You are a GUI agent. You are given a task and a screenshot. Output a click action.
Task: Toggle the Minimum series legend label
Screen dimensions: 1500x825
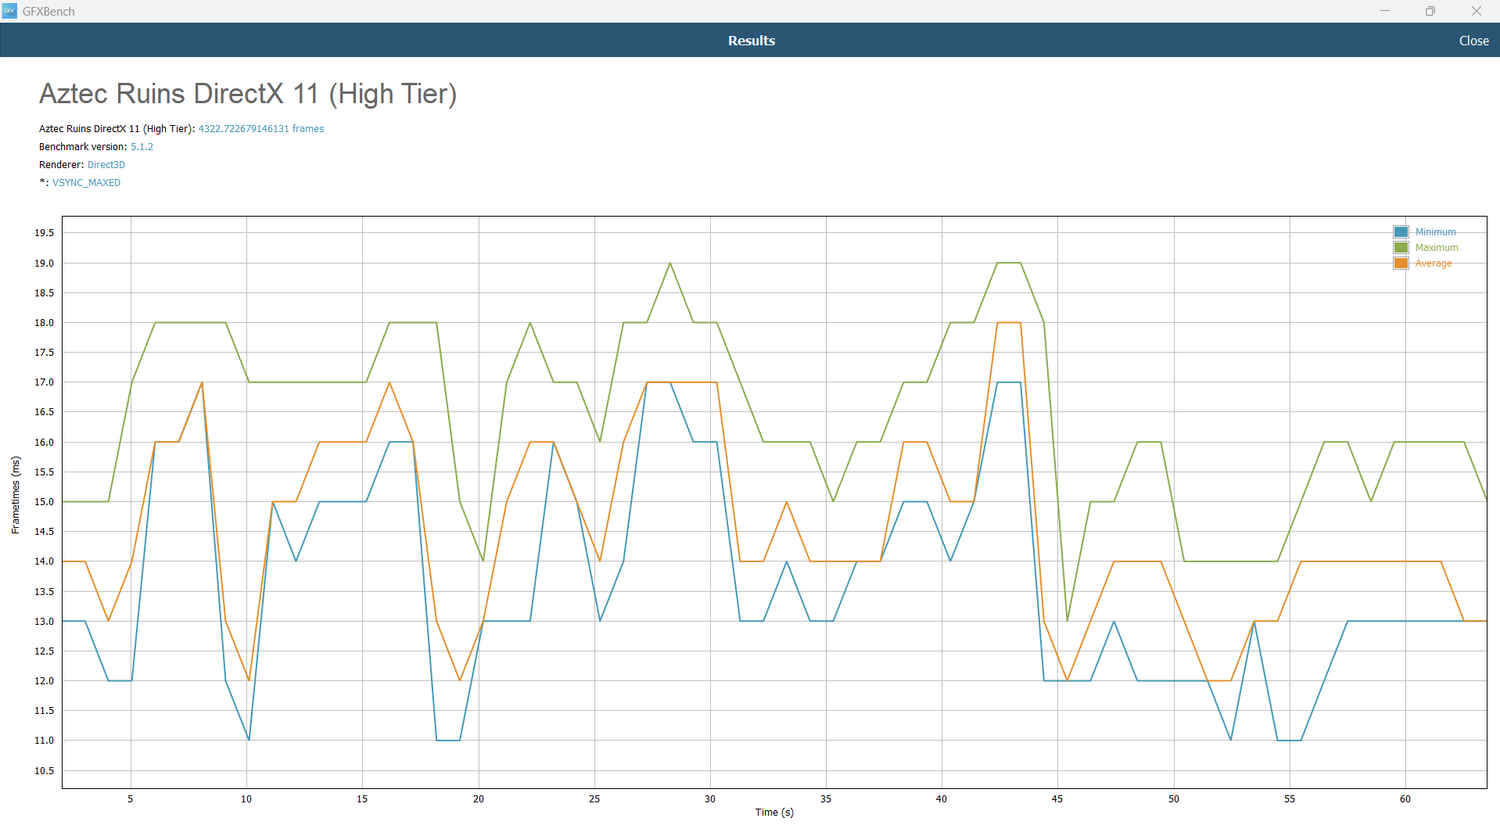pyautogui.click(x=1435, y=232)
